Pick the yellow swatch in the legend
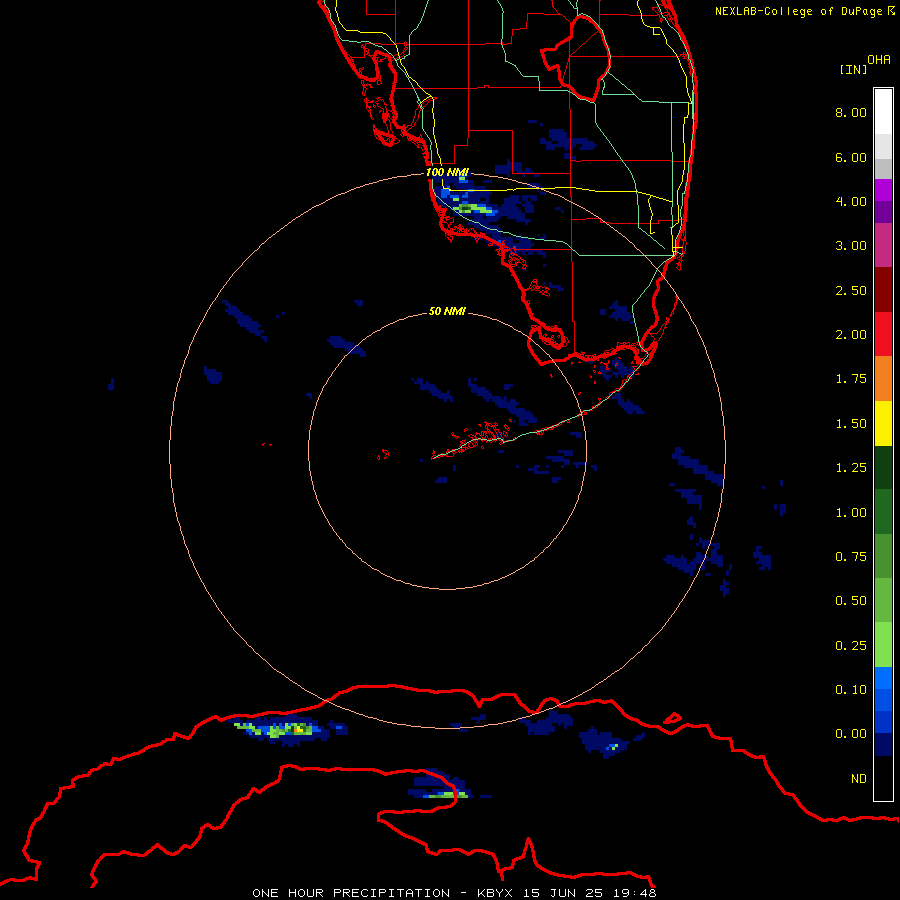 (x=883, y=424)
